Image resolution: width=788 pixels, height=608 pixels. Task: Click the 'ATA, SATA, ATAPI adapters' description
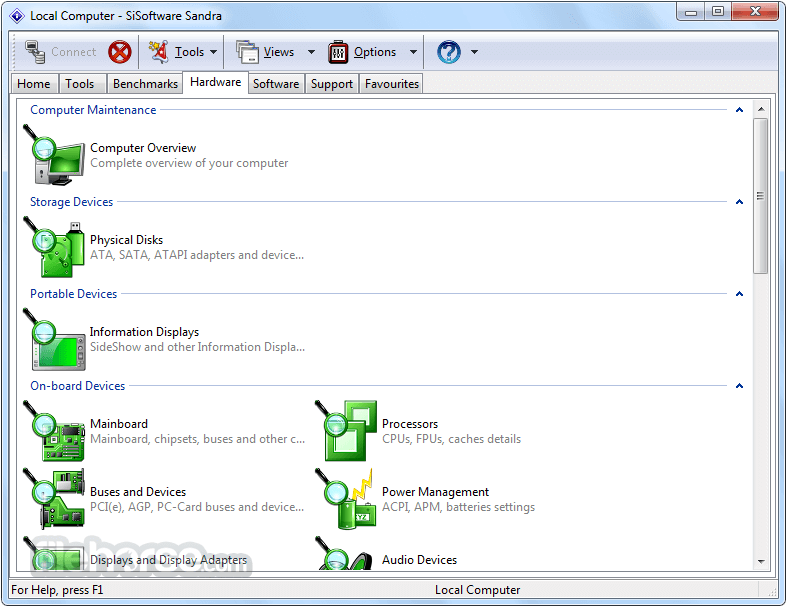[x=197, y=255]
